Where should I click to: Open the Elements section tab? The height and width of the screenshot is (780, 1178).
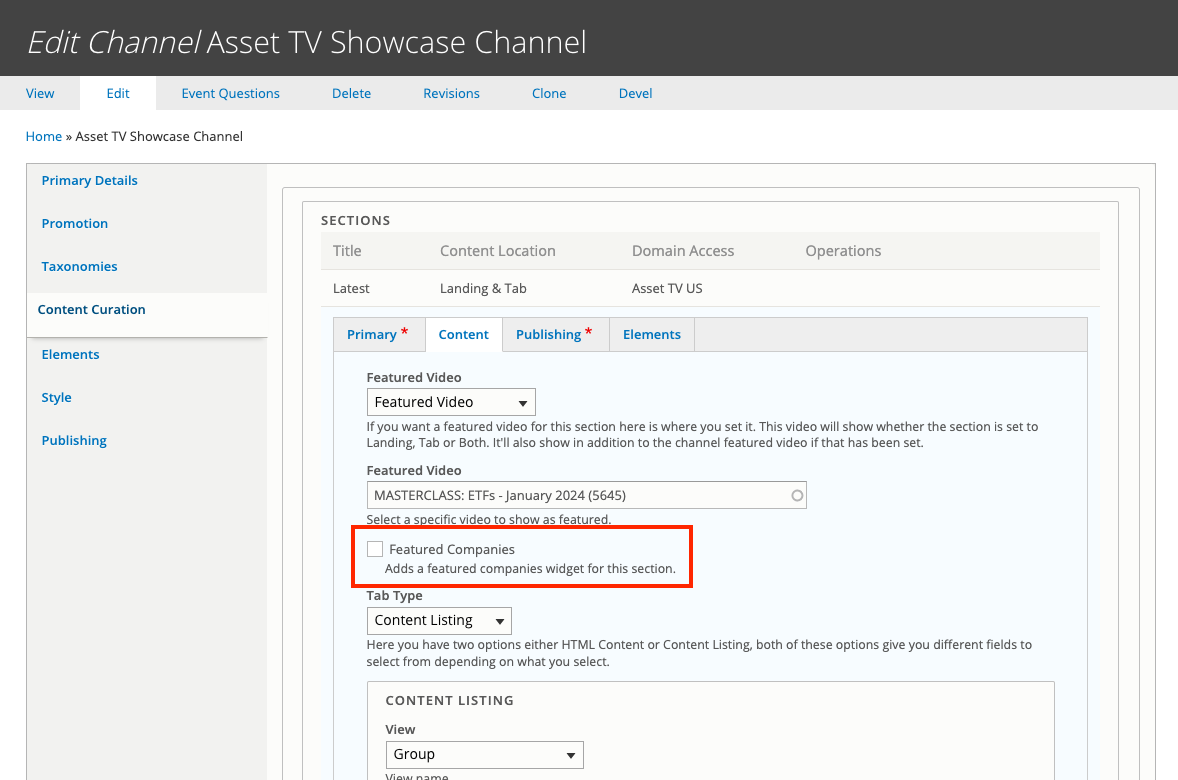pos(651,334)
